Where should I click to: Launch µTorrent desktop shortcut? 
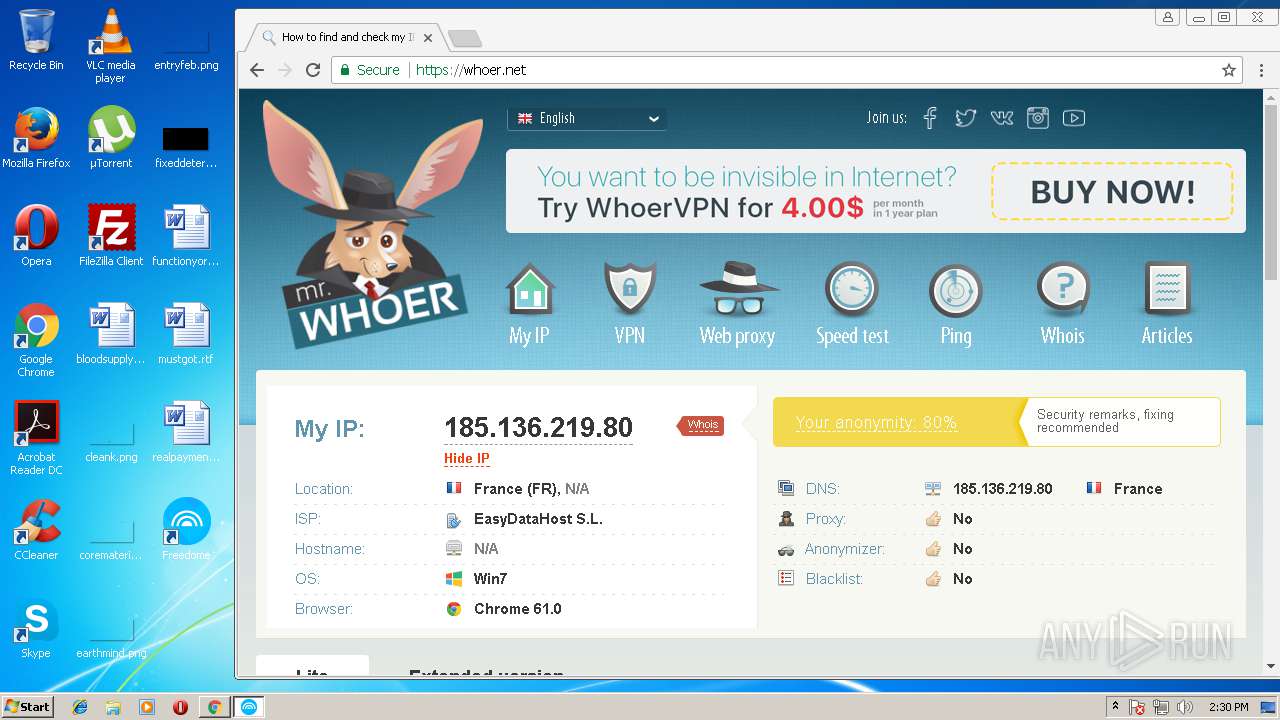[110, 138]
